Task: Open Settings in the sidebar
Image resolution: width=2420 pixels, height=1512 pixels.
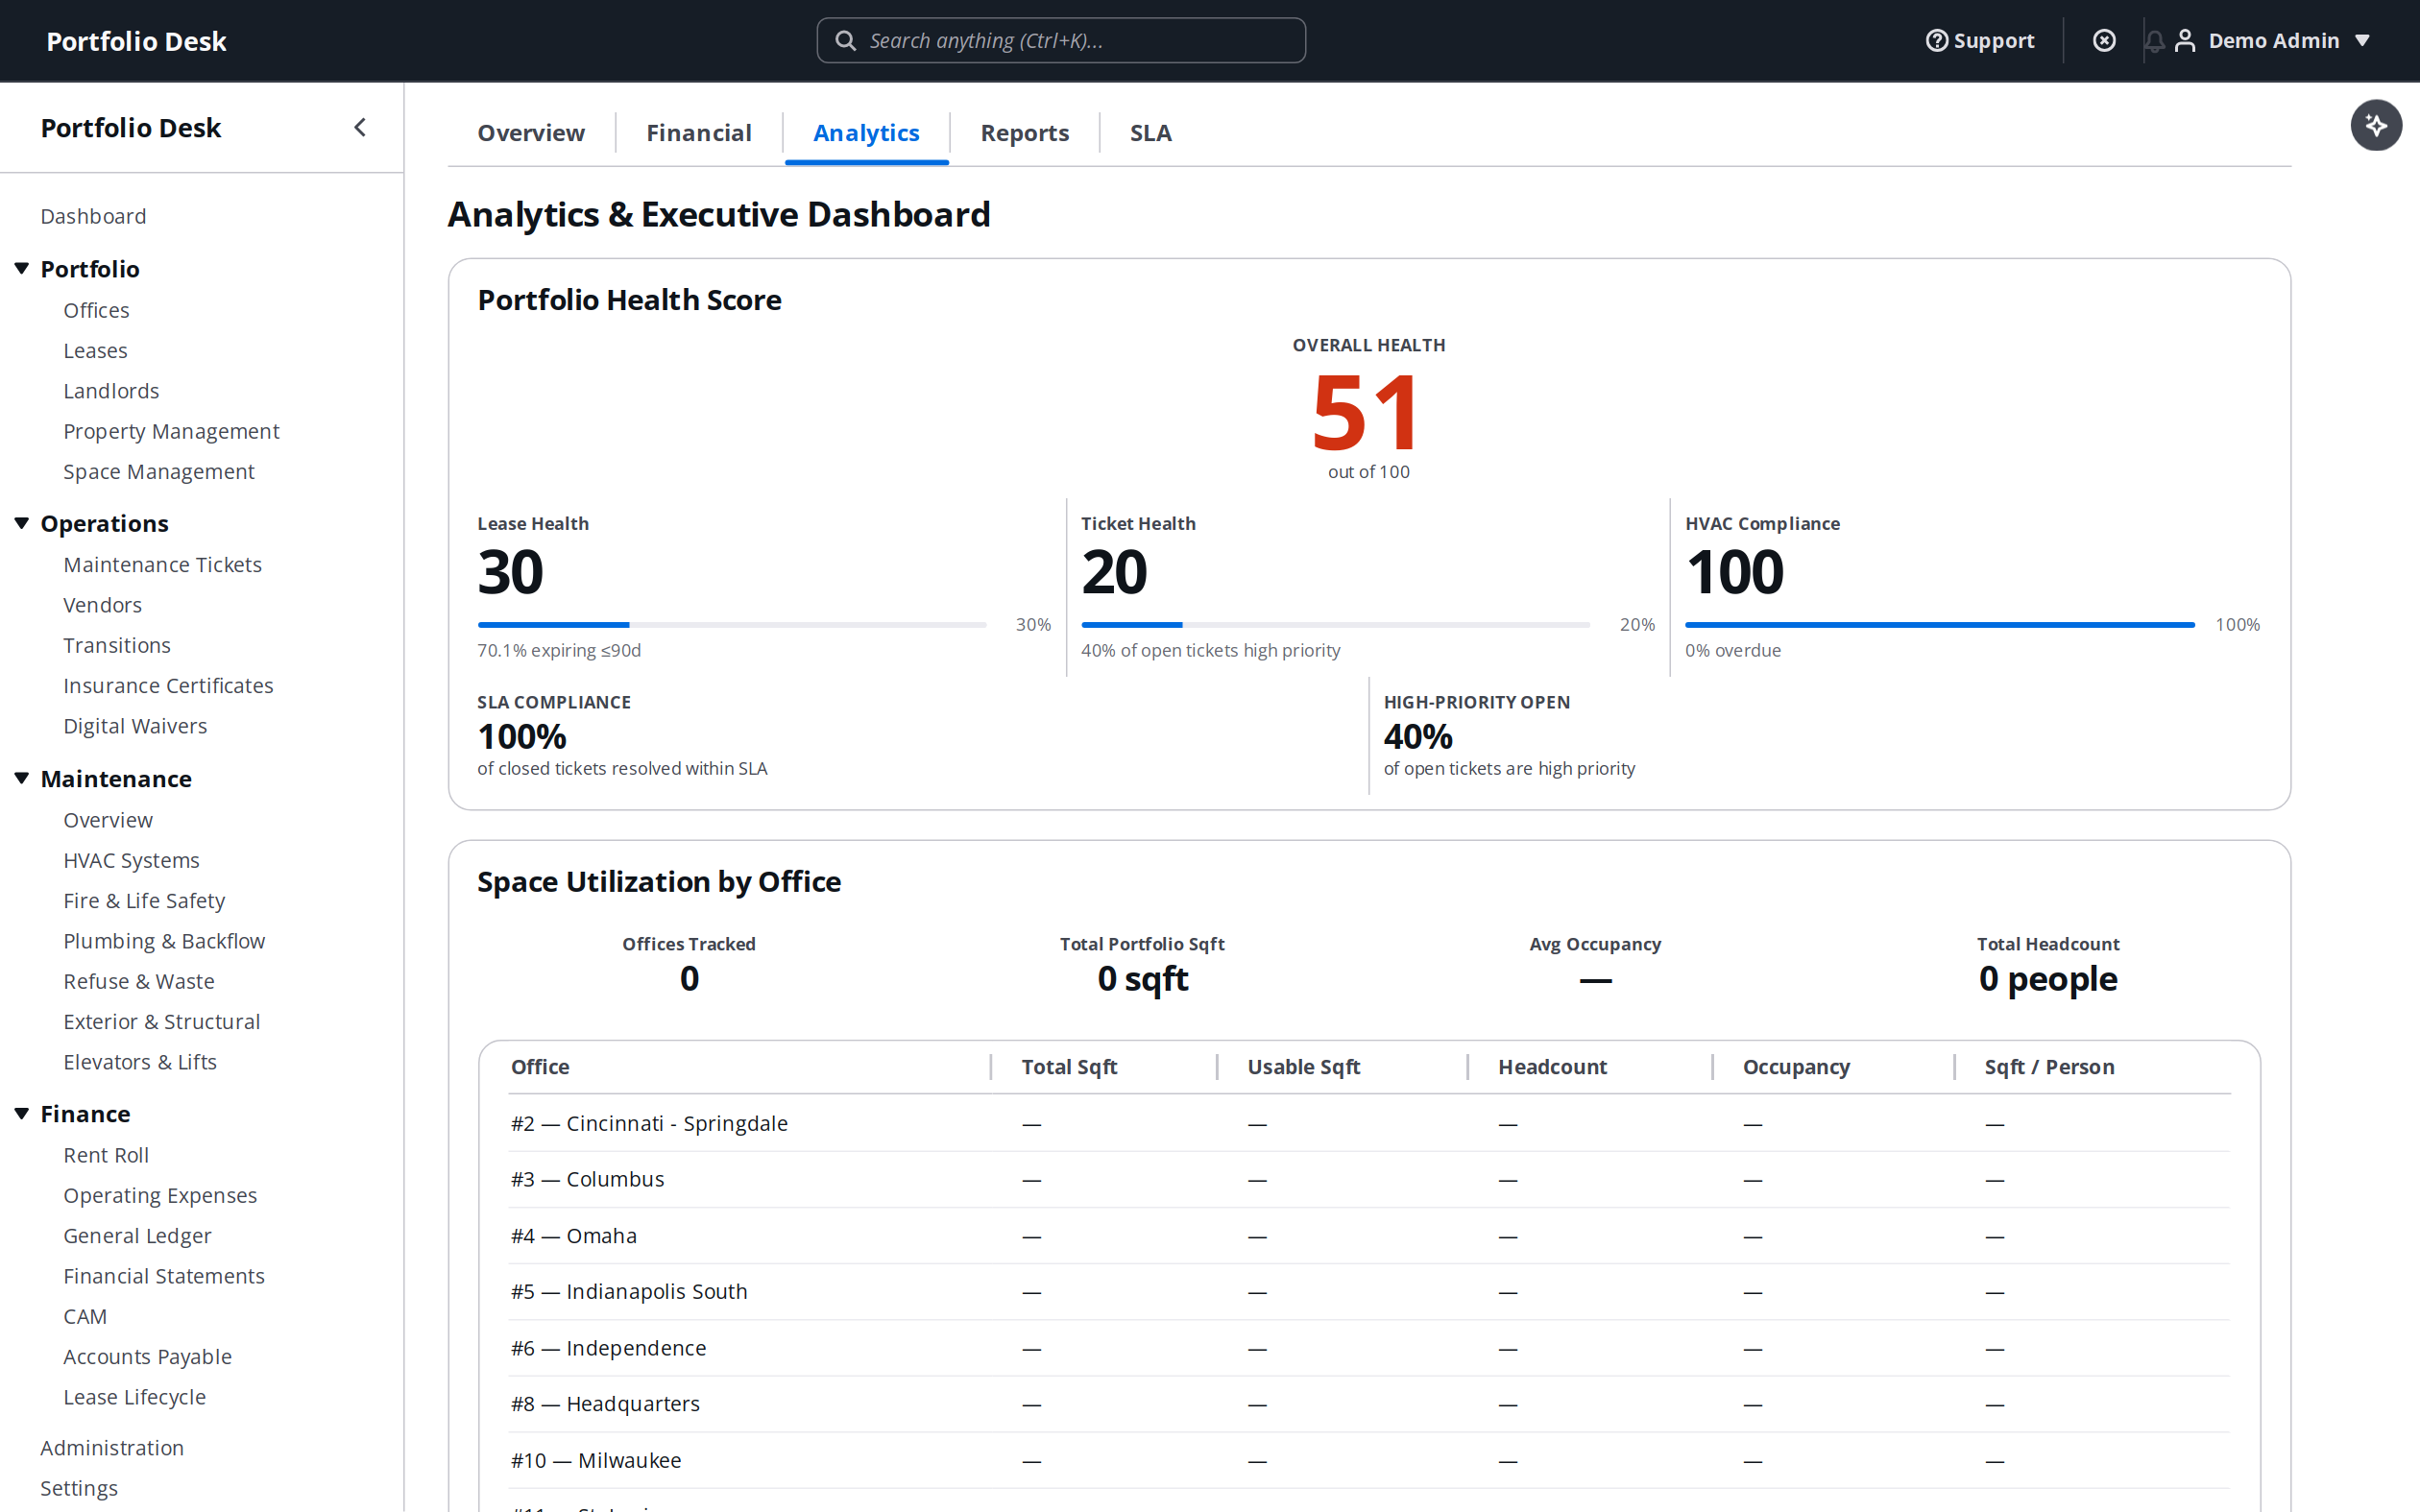Action: [79, 1488]
